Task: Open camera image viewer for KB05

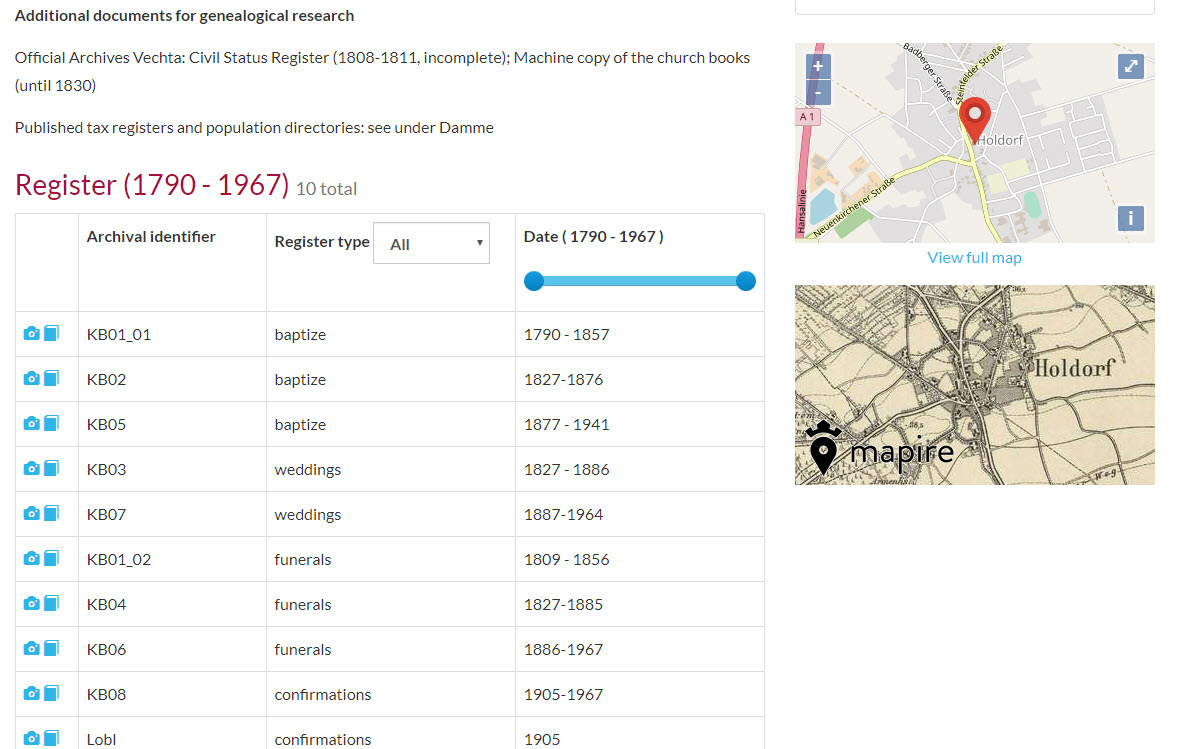Action: coord(31,424)
